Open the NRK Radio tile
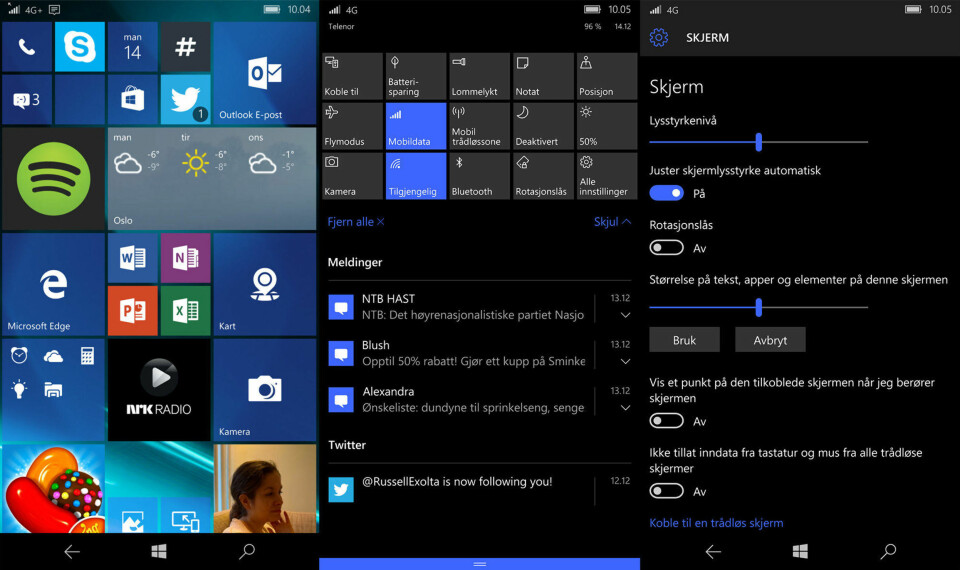 click(159, 390)
